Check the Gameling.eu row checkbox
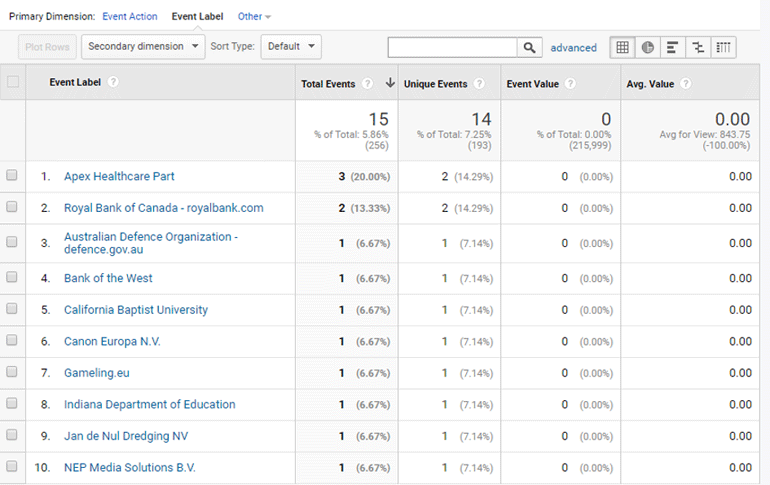 [x=12, y=372]
